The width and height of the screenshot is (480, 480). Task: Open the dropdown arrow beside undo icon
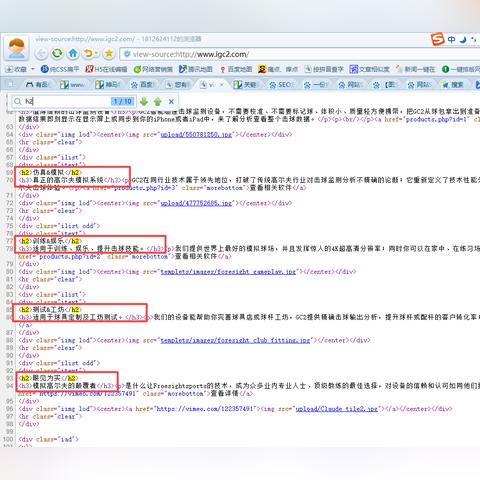point(97,53)
